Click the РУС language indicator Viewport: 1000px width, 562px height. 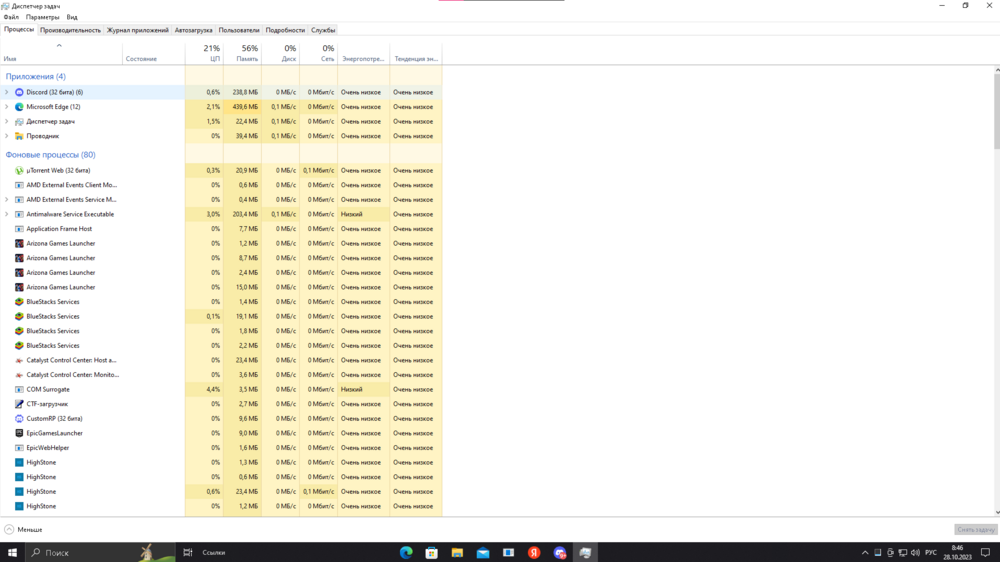tap(931, 552)
